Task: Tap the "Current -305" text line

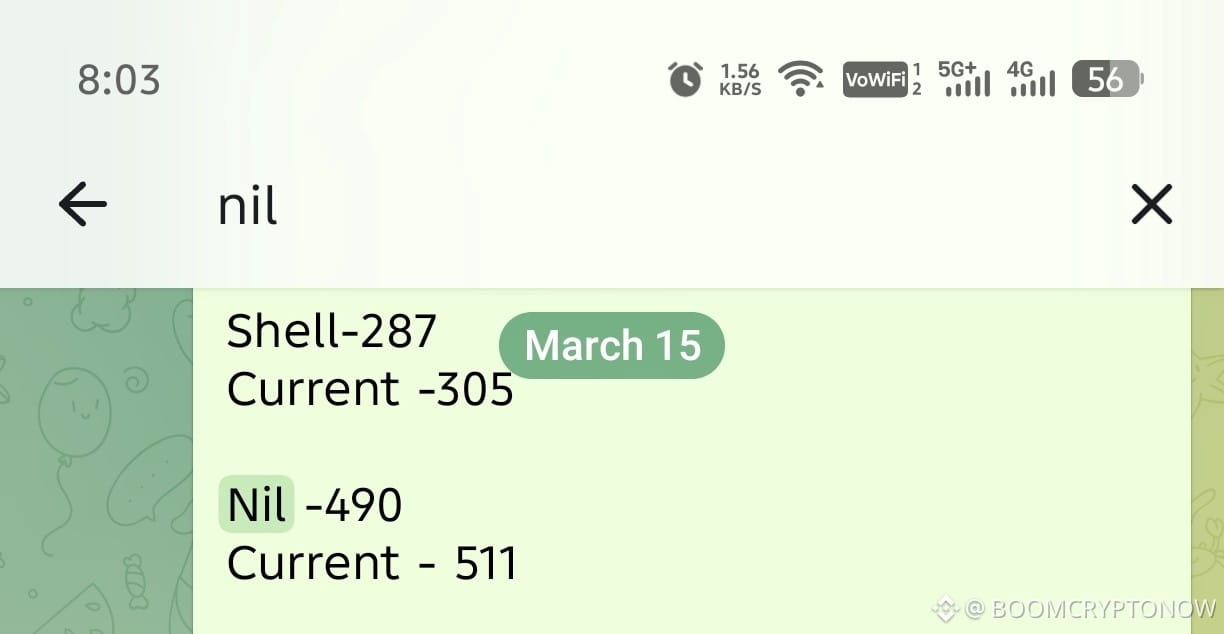Action: pos(370,389)
